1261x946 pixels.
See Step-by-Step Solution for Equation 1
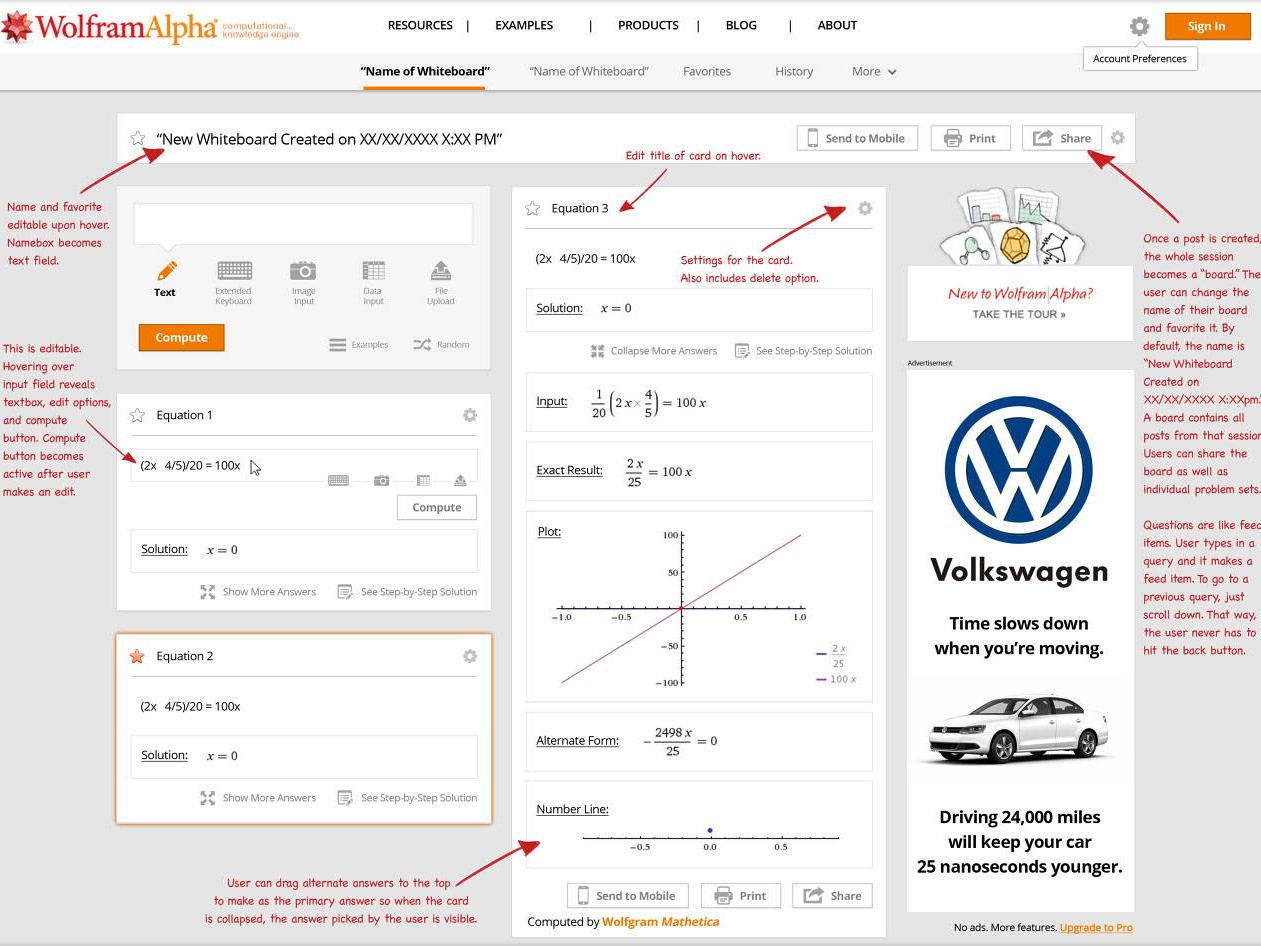pyautogui.click(x=407, y=592)
